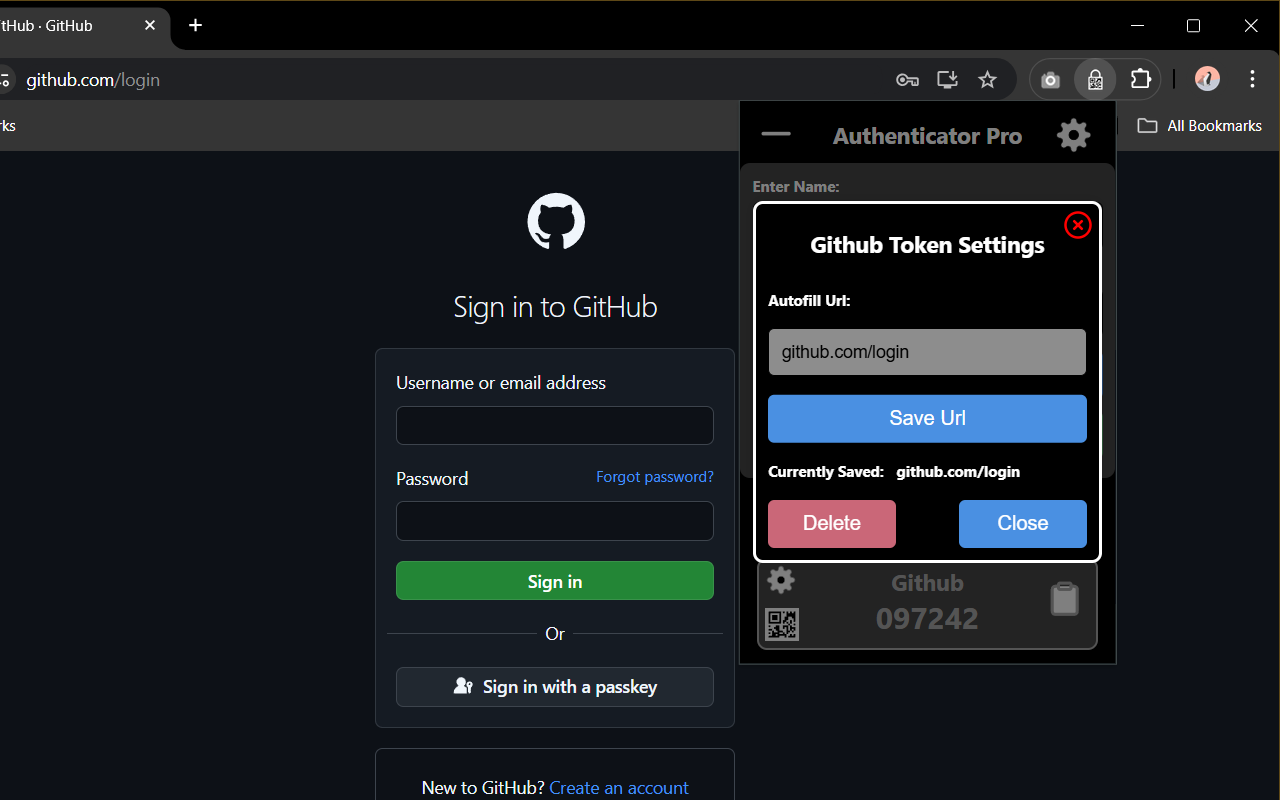Open the Extensions puzzle-piece icon
The width and height of the screenshot is (1280, 800).
pos(1140,79)
